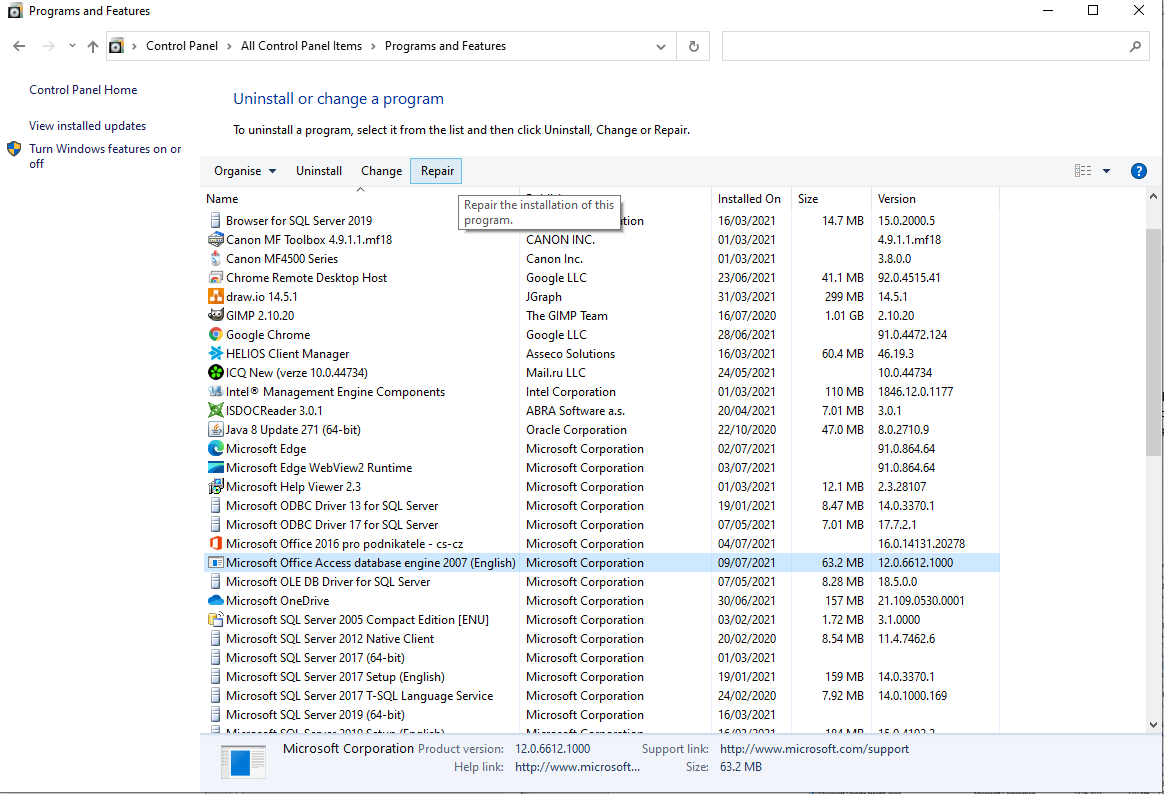This screenshot has height=794, width=1164.
Task: Click the Refresh button beside address bar
Action: point(693,46)
